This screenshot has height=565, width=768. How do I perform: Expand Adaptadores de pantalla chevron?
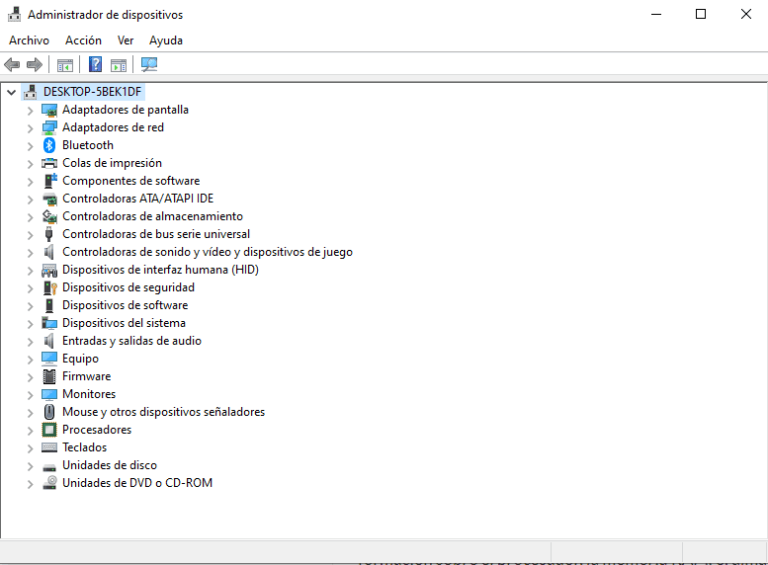pos(30,111)
